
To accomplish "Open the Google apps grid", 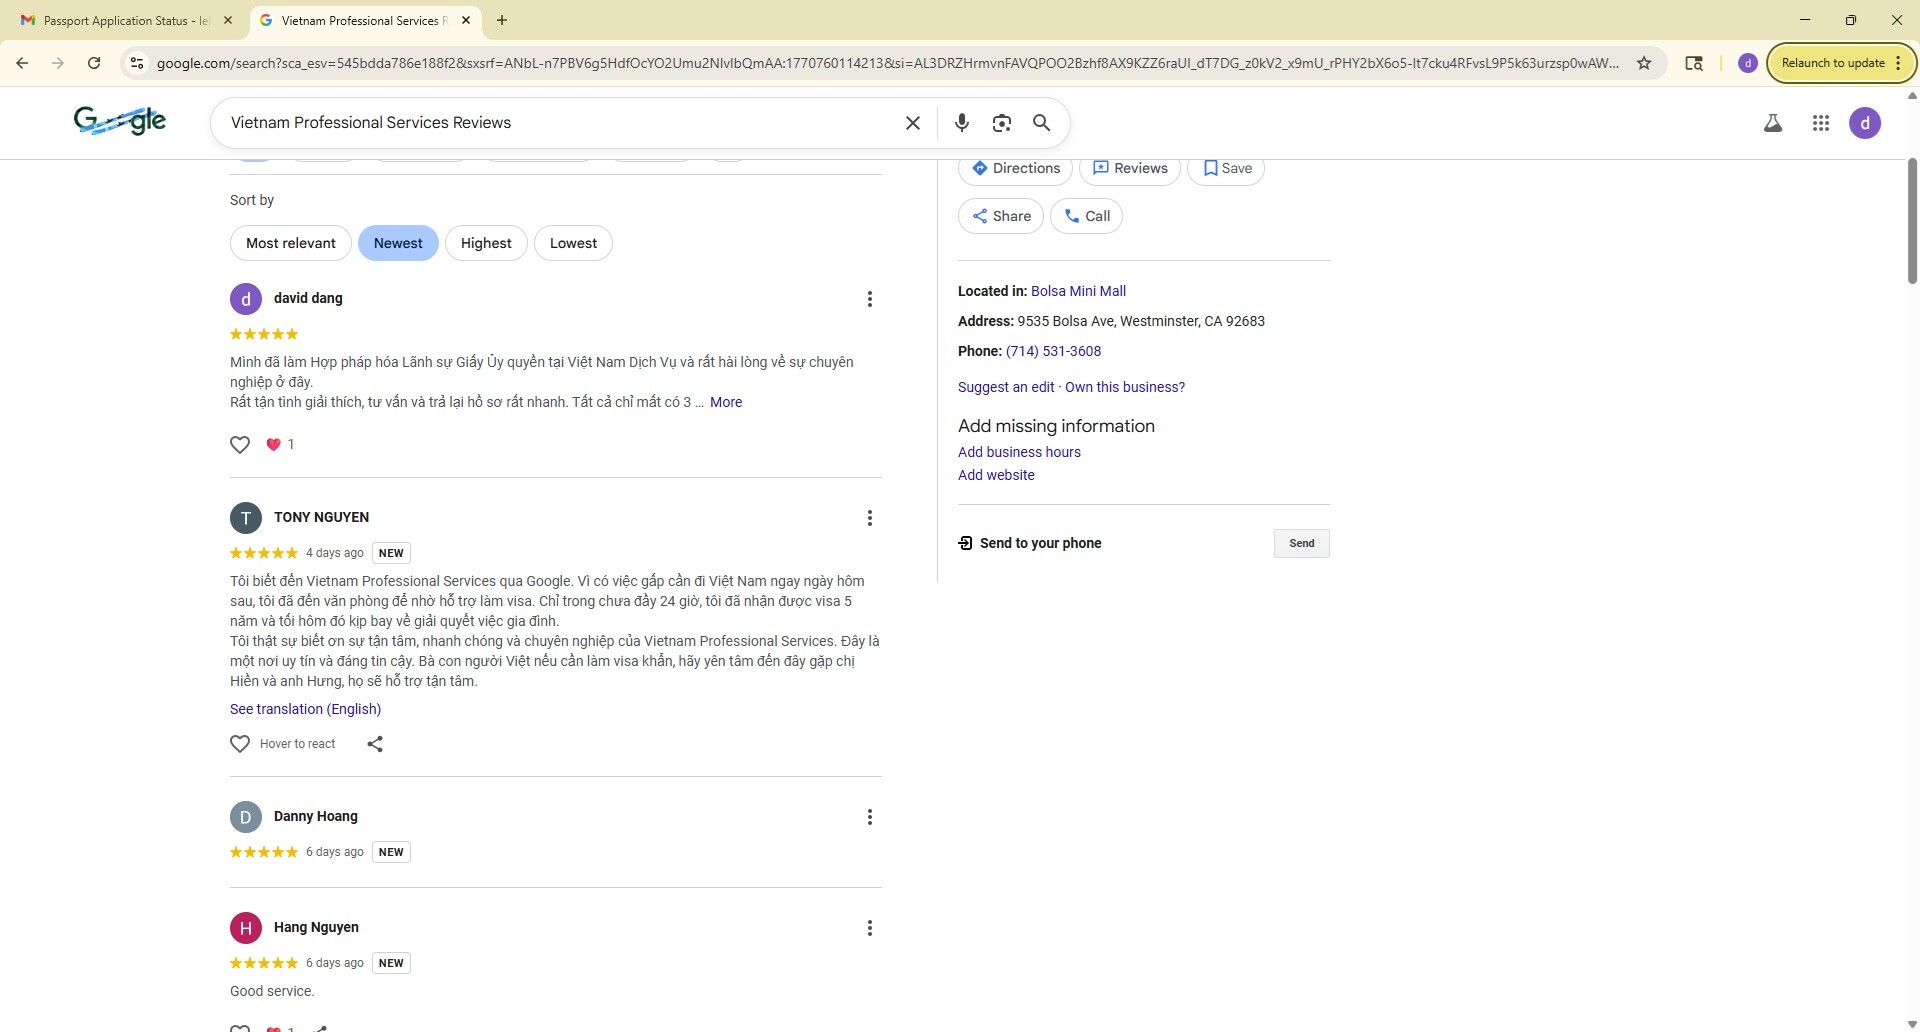I will click(x=1820, y=123).
